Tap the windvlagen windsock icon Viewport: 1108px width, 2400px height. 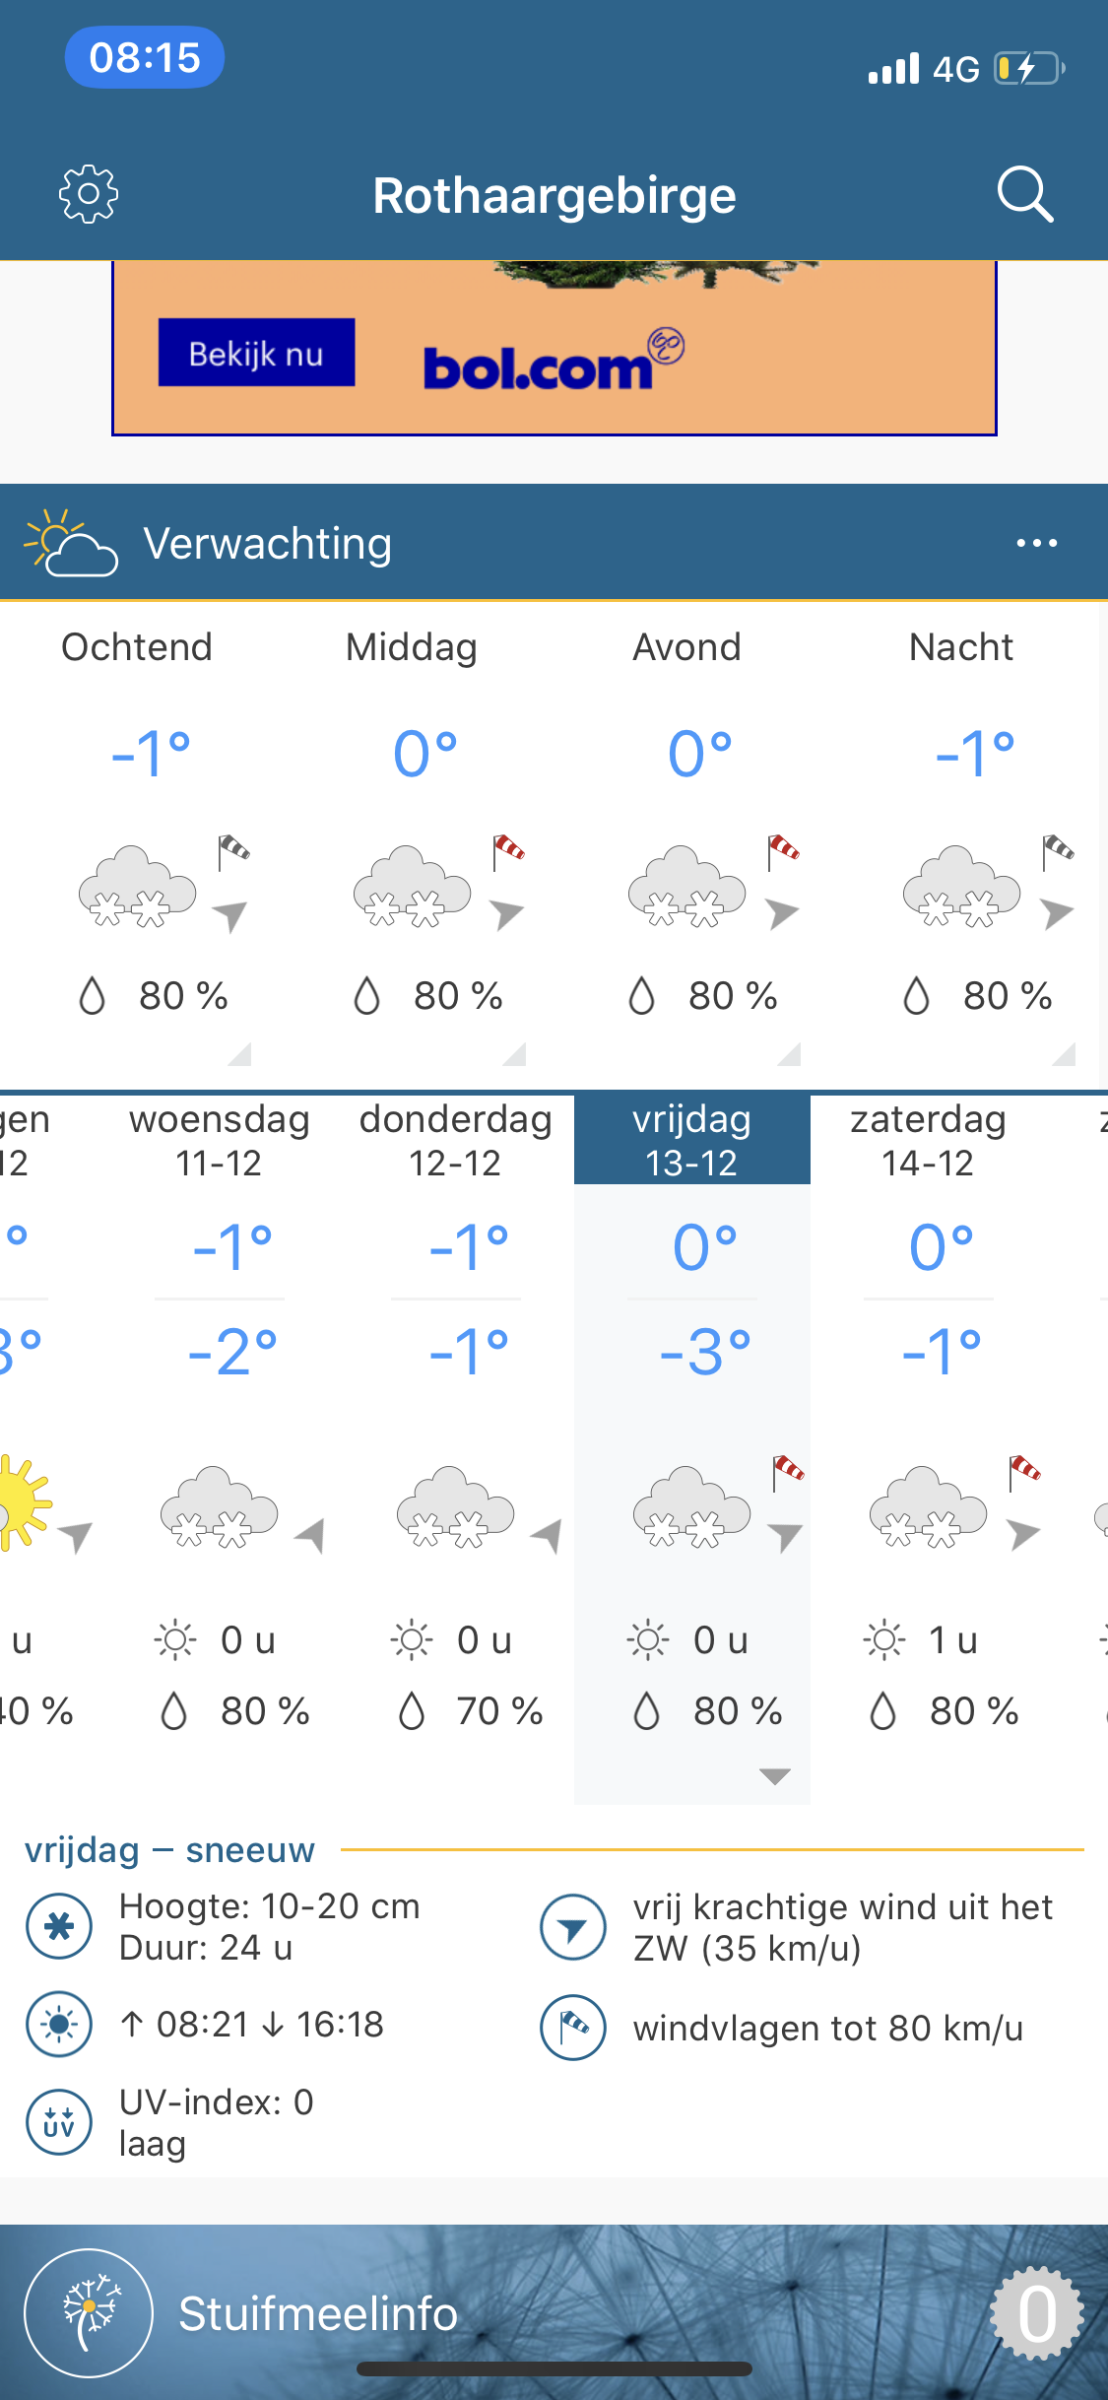pos(573,2028)
